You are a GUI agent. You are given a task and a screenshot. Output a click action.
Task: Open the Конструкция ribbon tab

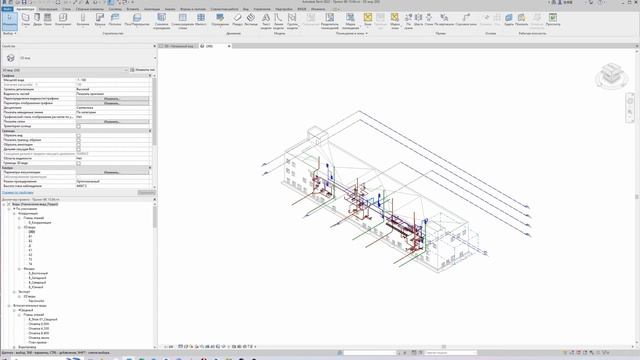(x=48, y=9)
